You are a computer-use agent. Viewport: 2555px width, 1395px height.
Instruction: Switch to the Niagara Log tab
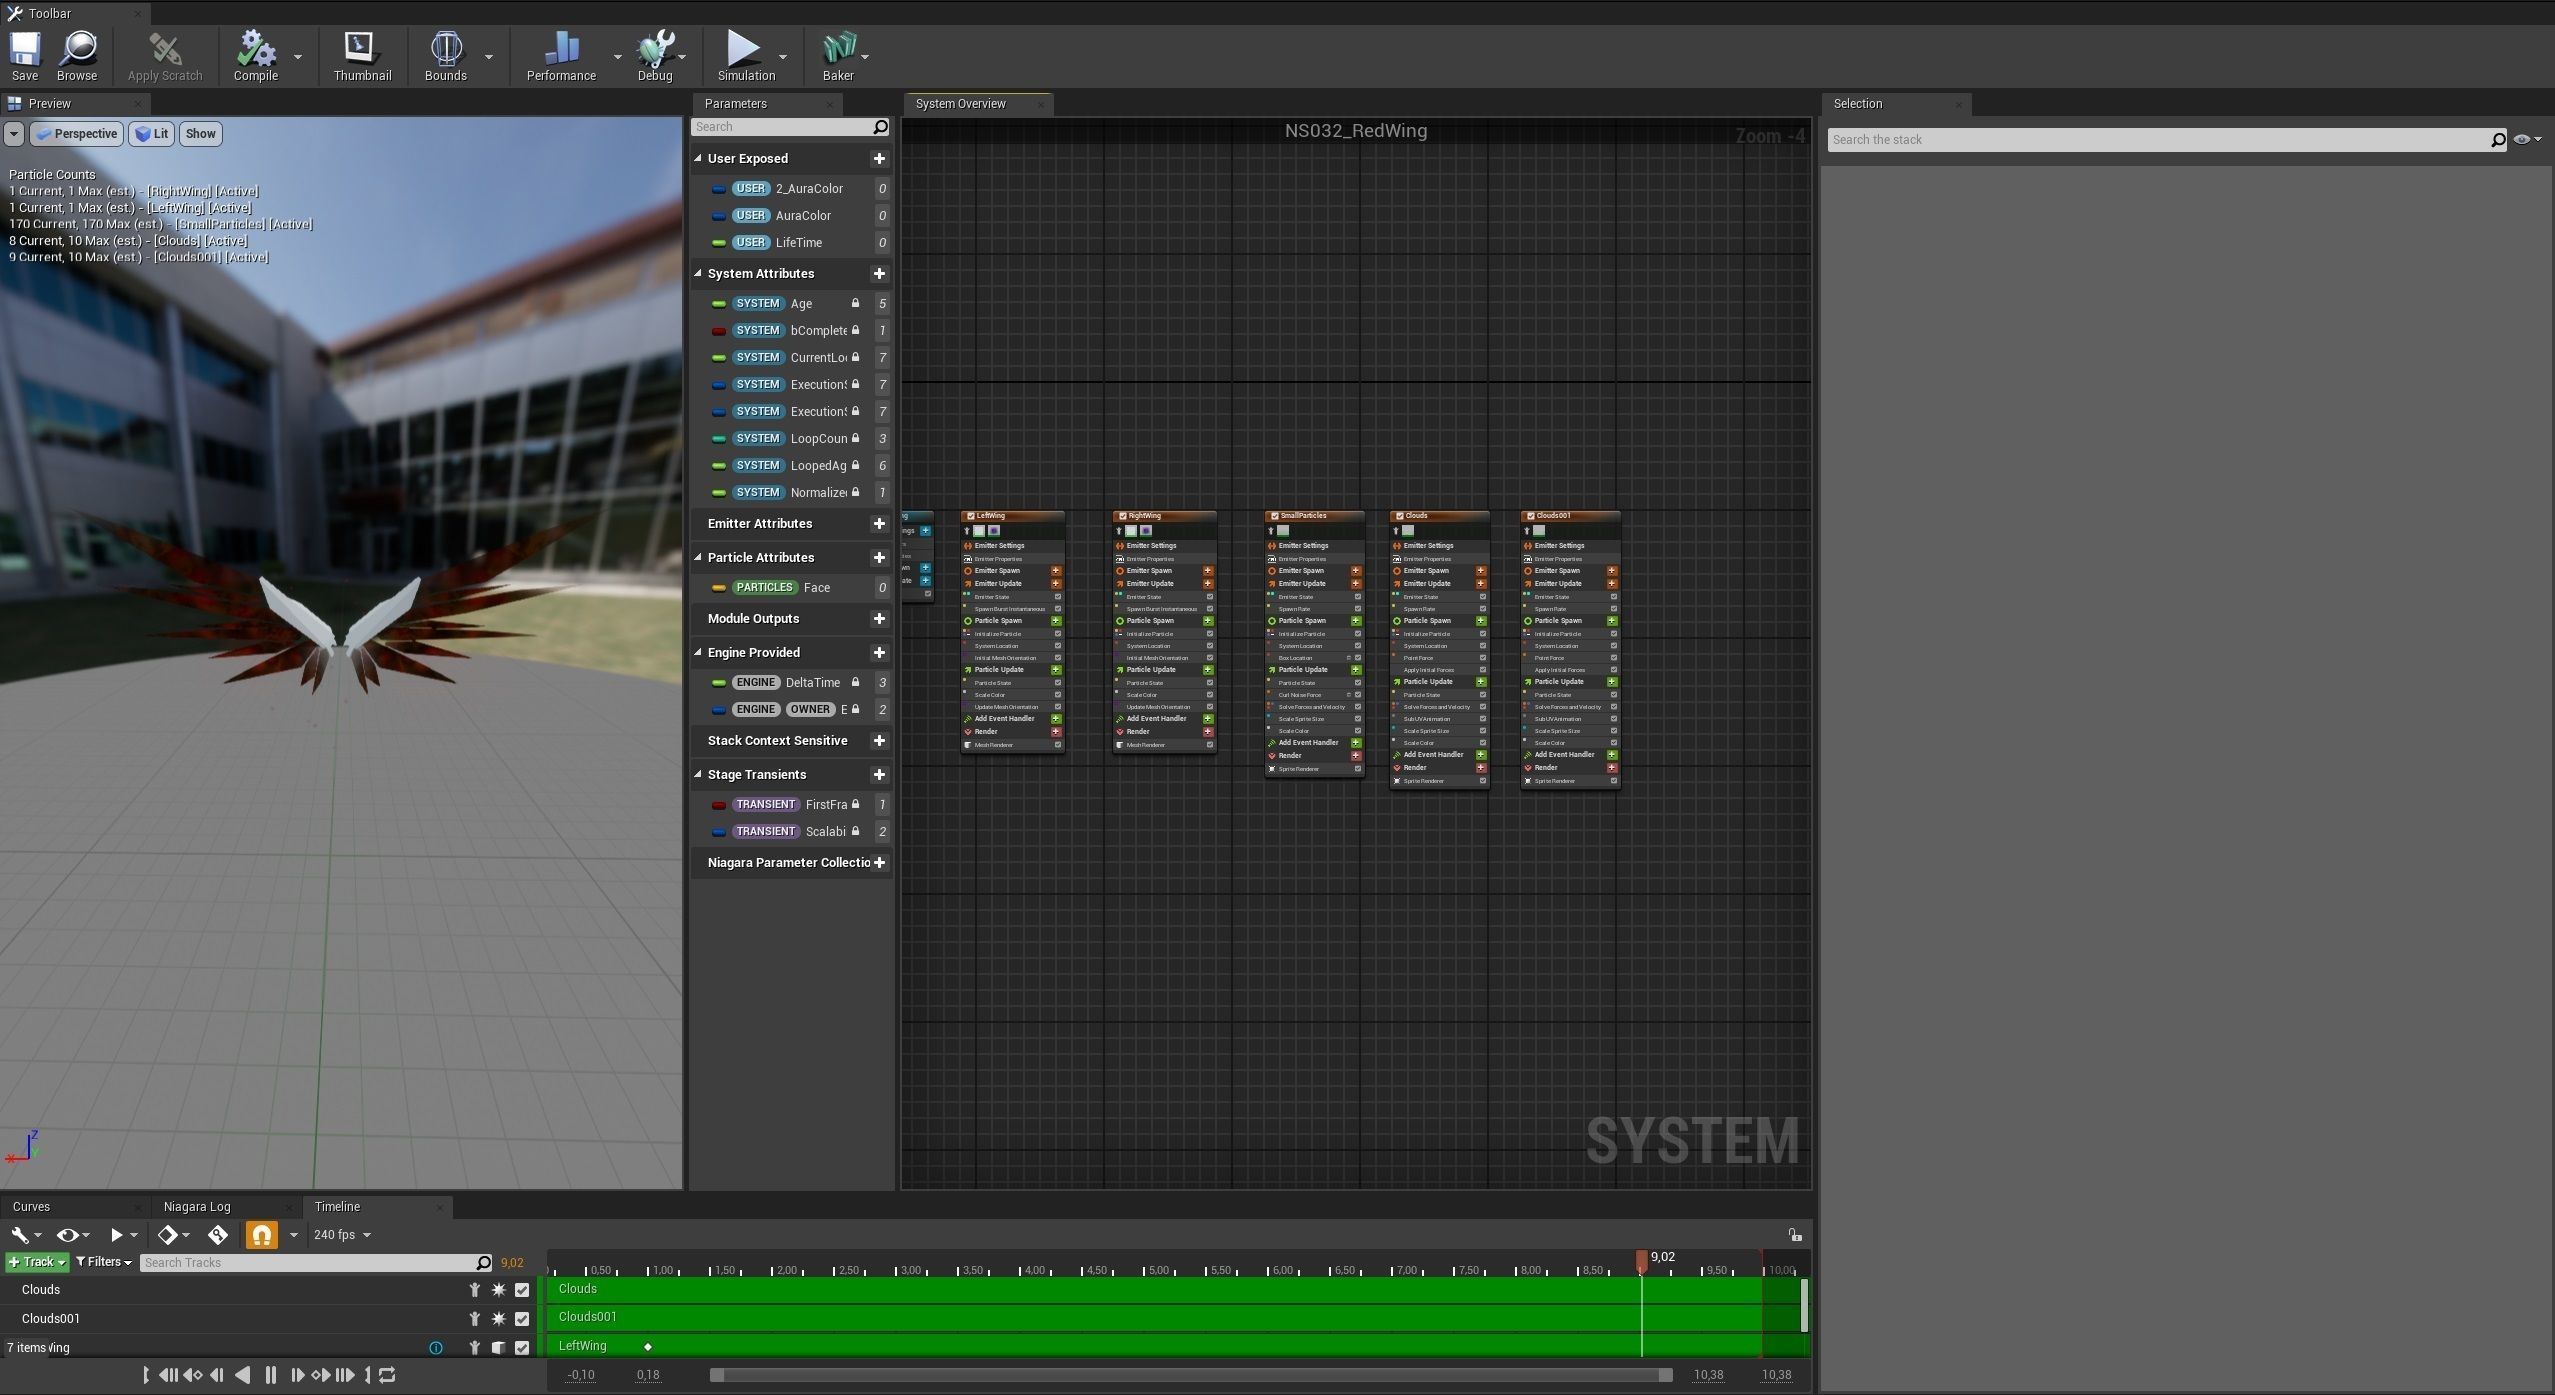(197, 1207)
